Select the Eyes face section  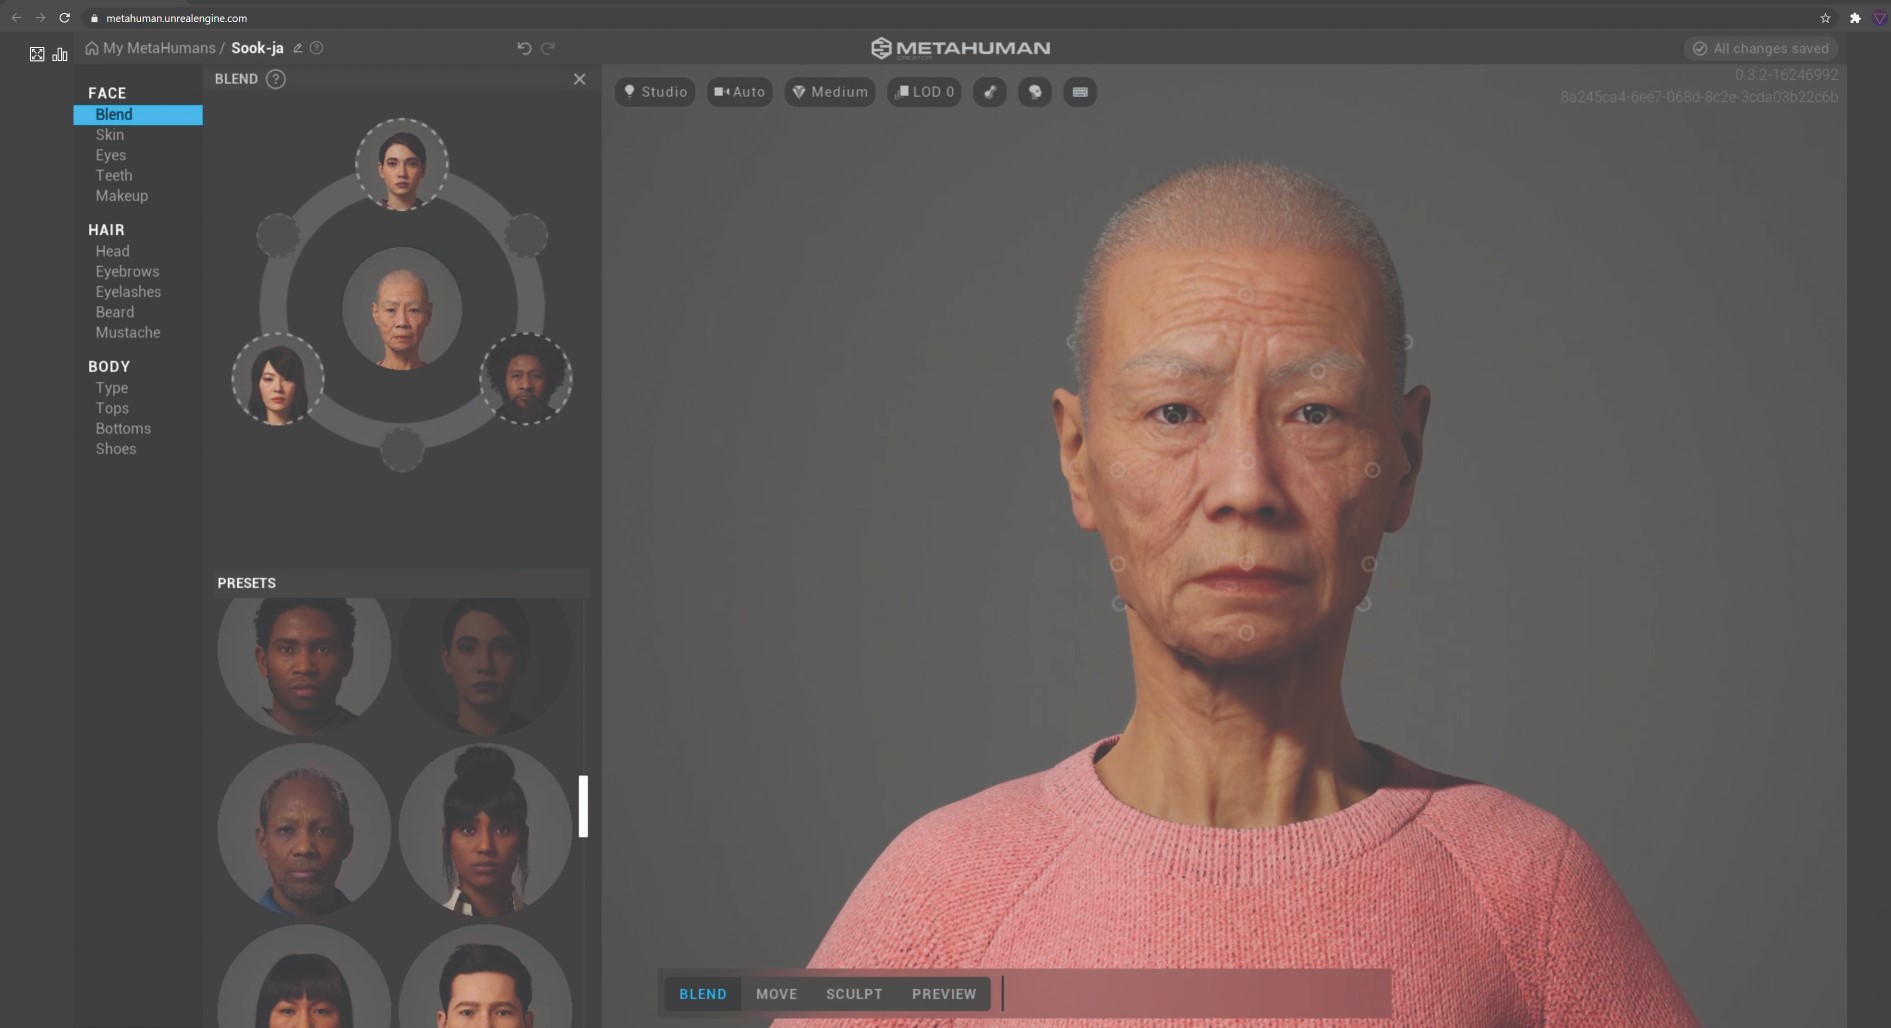click(x=111, y=155)
